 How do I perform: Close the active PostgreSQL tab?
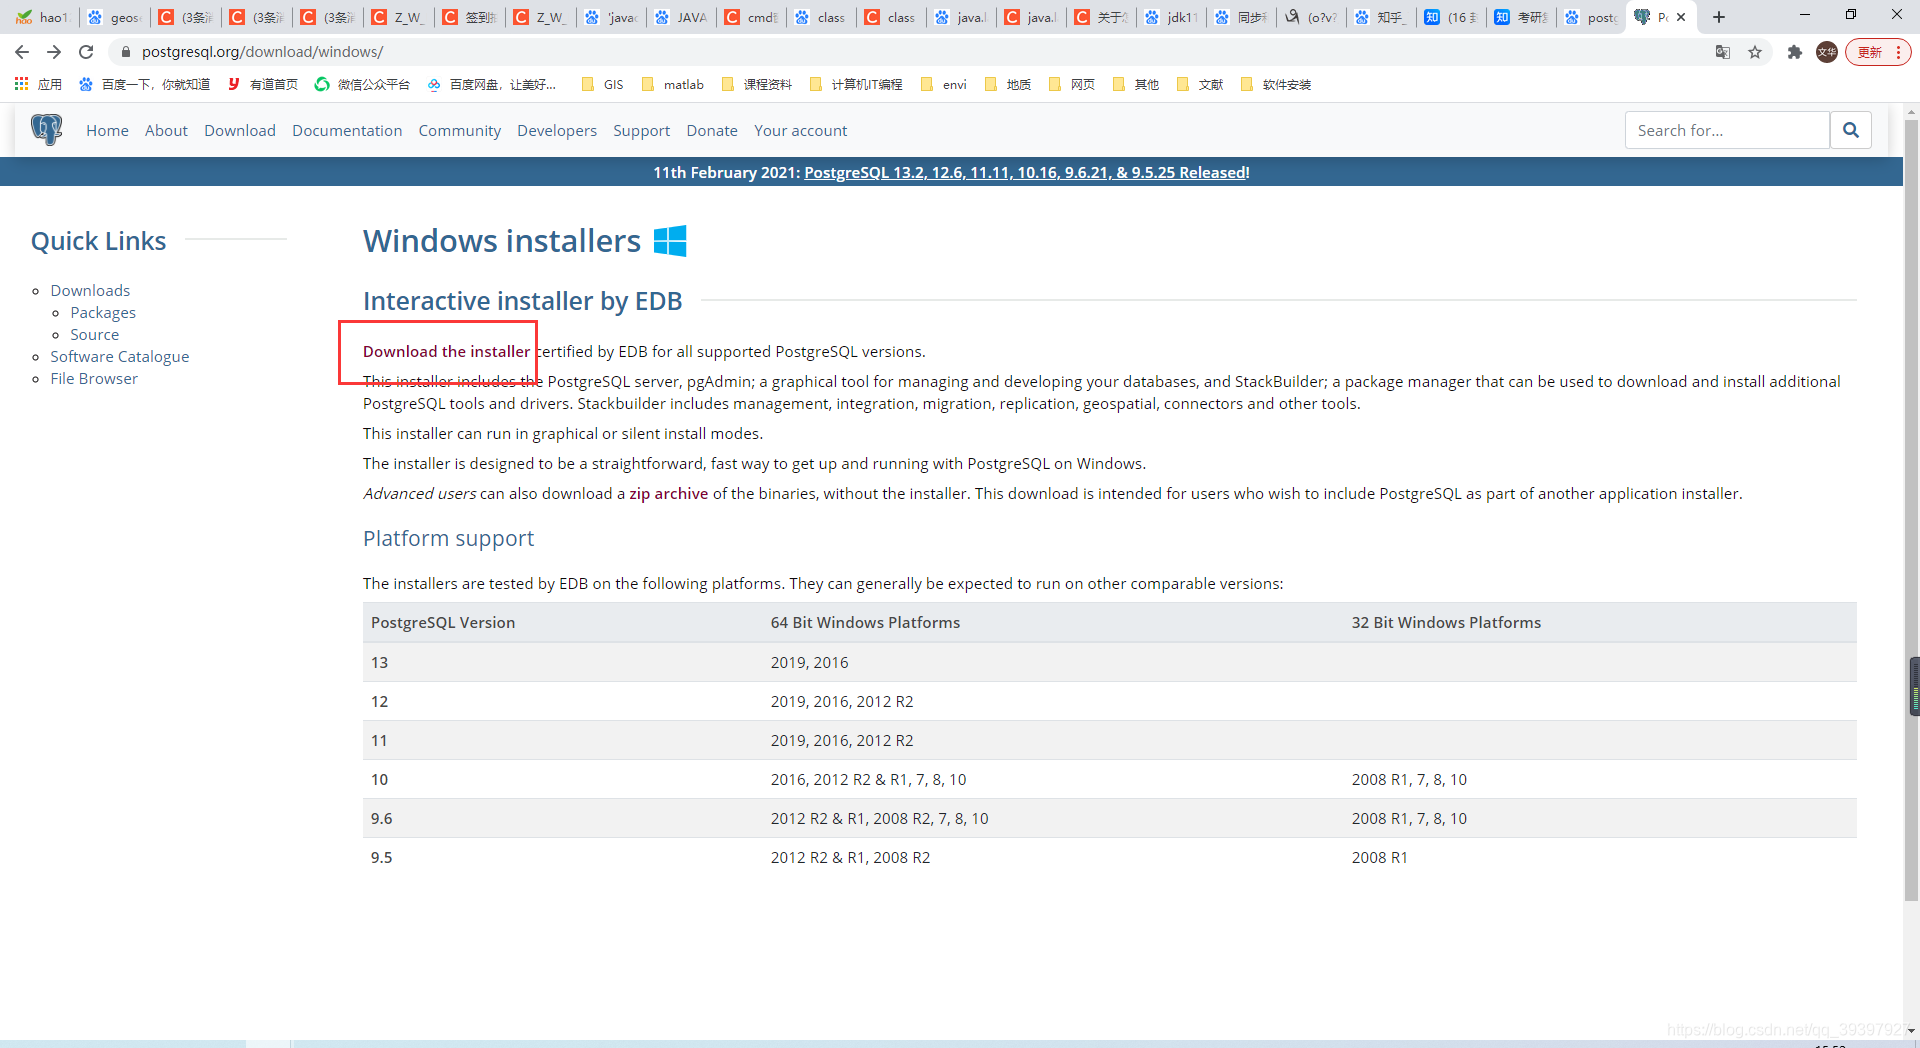coord(1681,17)
